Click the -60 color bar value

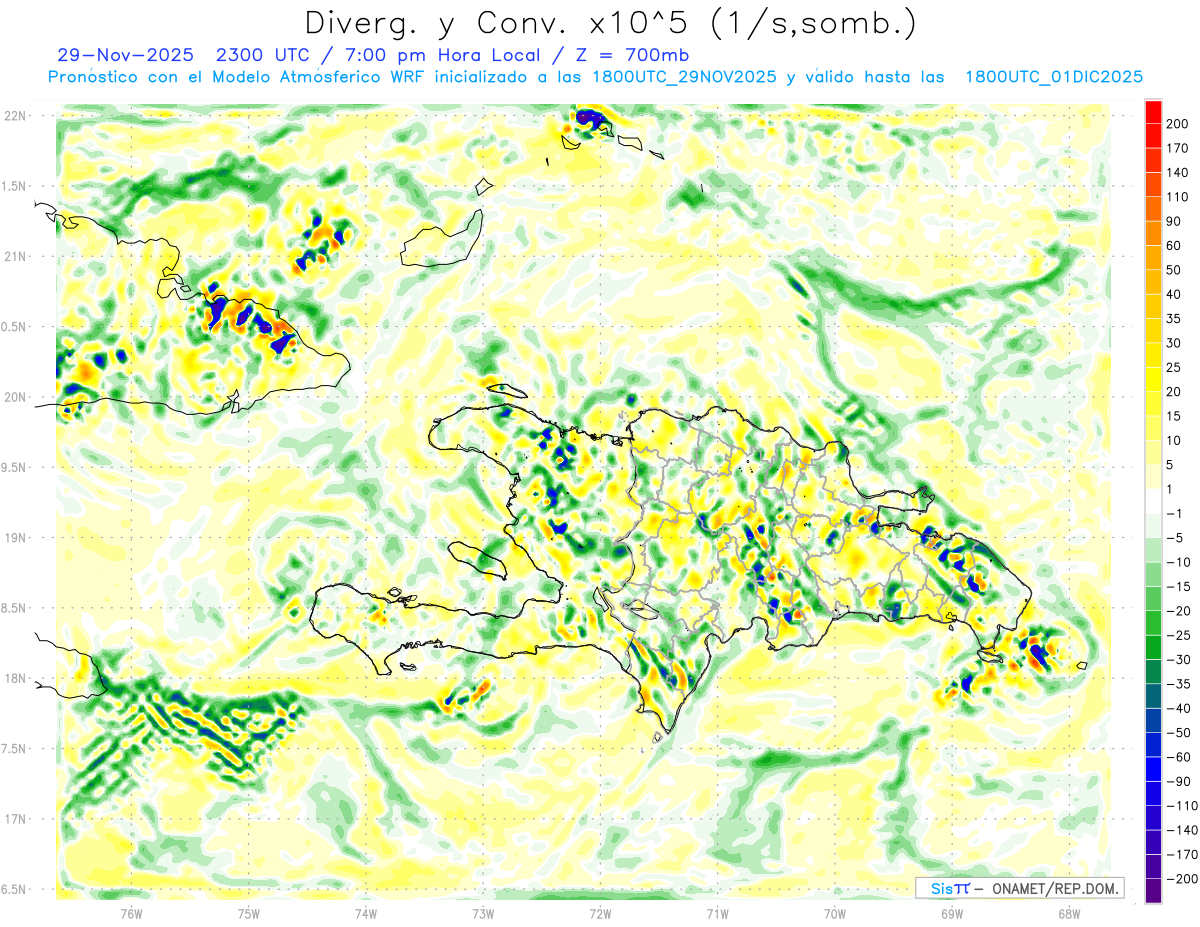pyautogui.click(x=1180, y=756)
